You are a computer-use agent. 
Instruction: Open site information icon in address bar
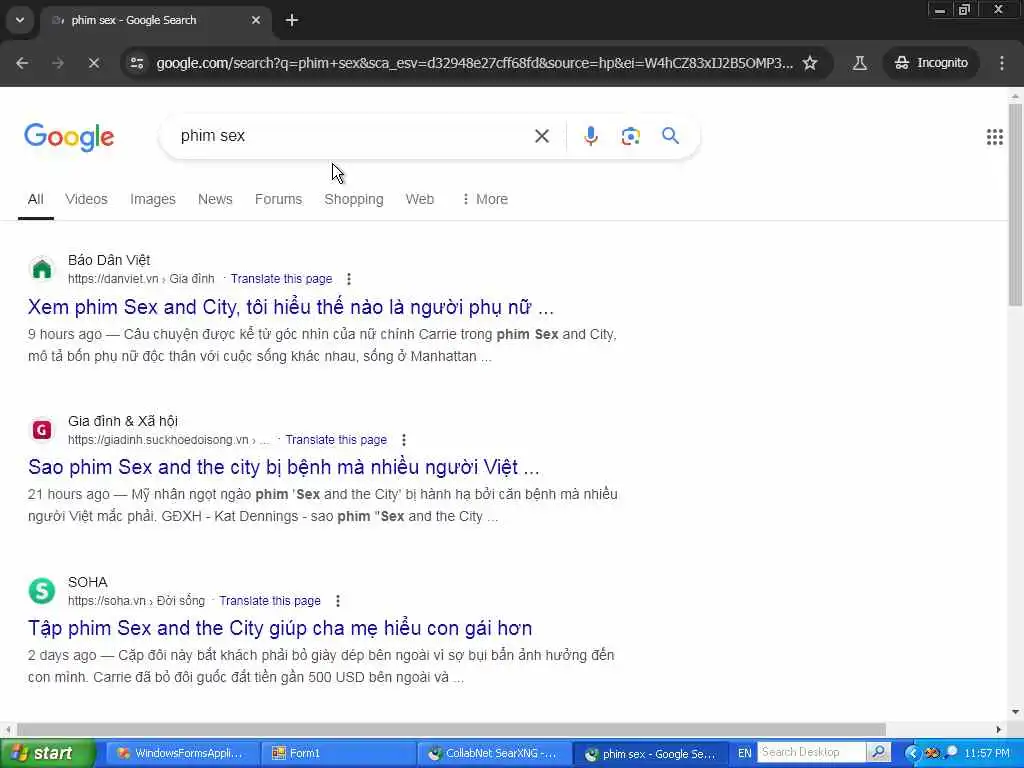click(137, 63)
